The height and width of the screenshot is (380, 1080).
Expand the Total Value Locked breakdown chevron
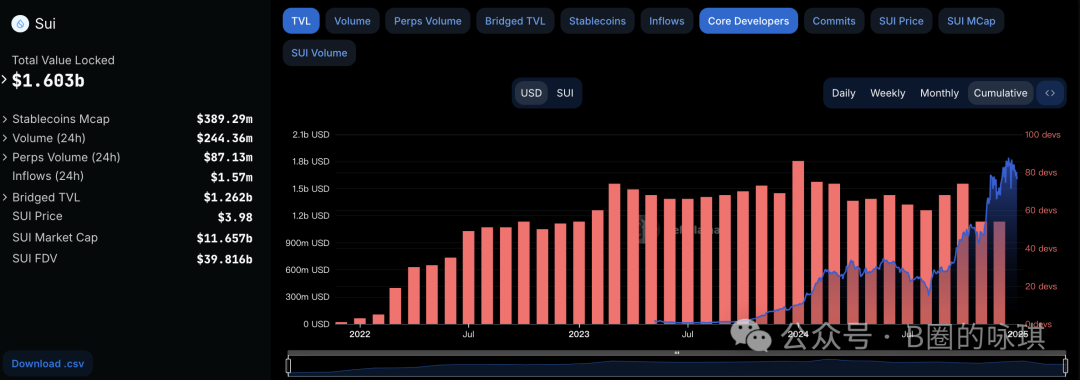point(4,79)
